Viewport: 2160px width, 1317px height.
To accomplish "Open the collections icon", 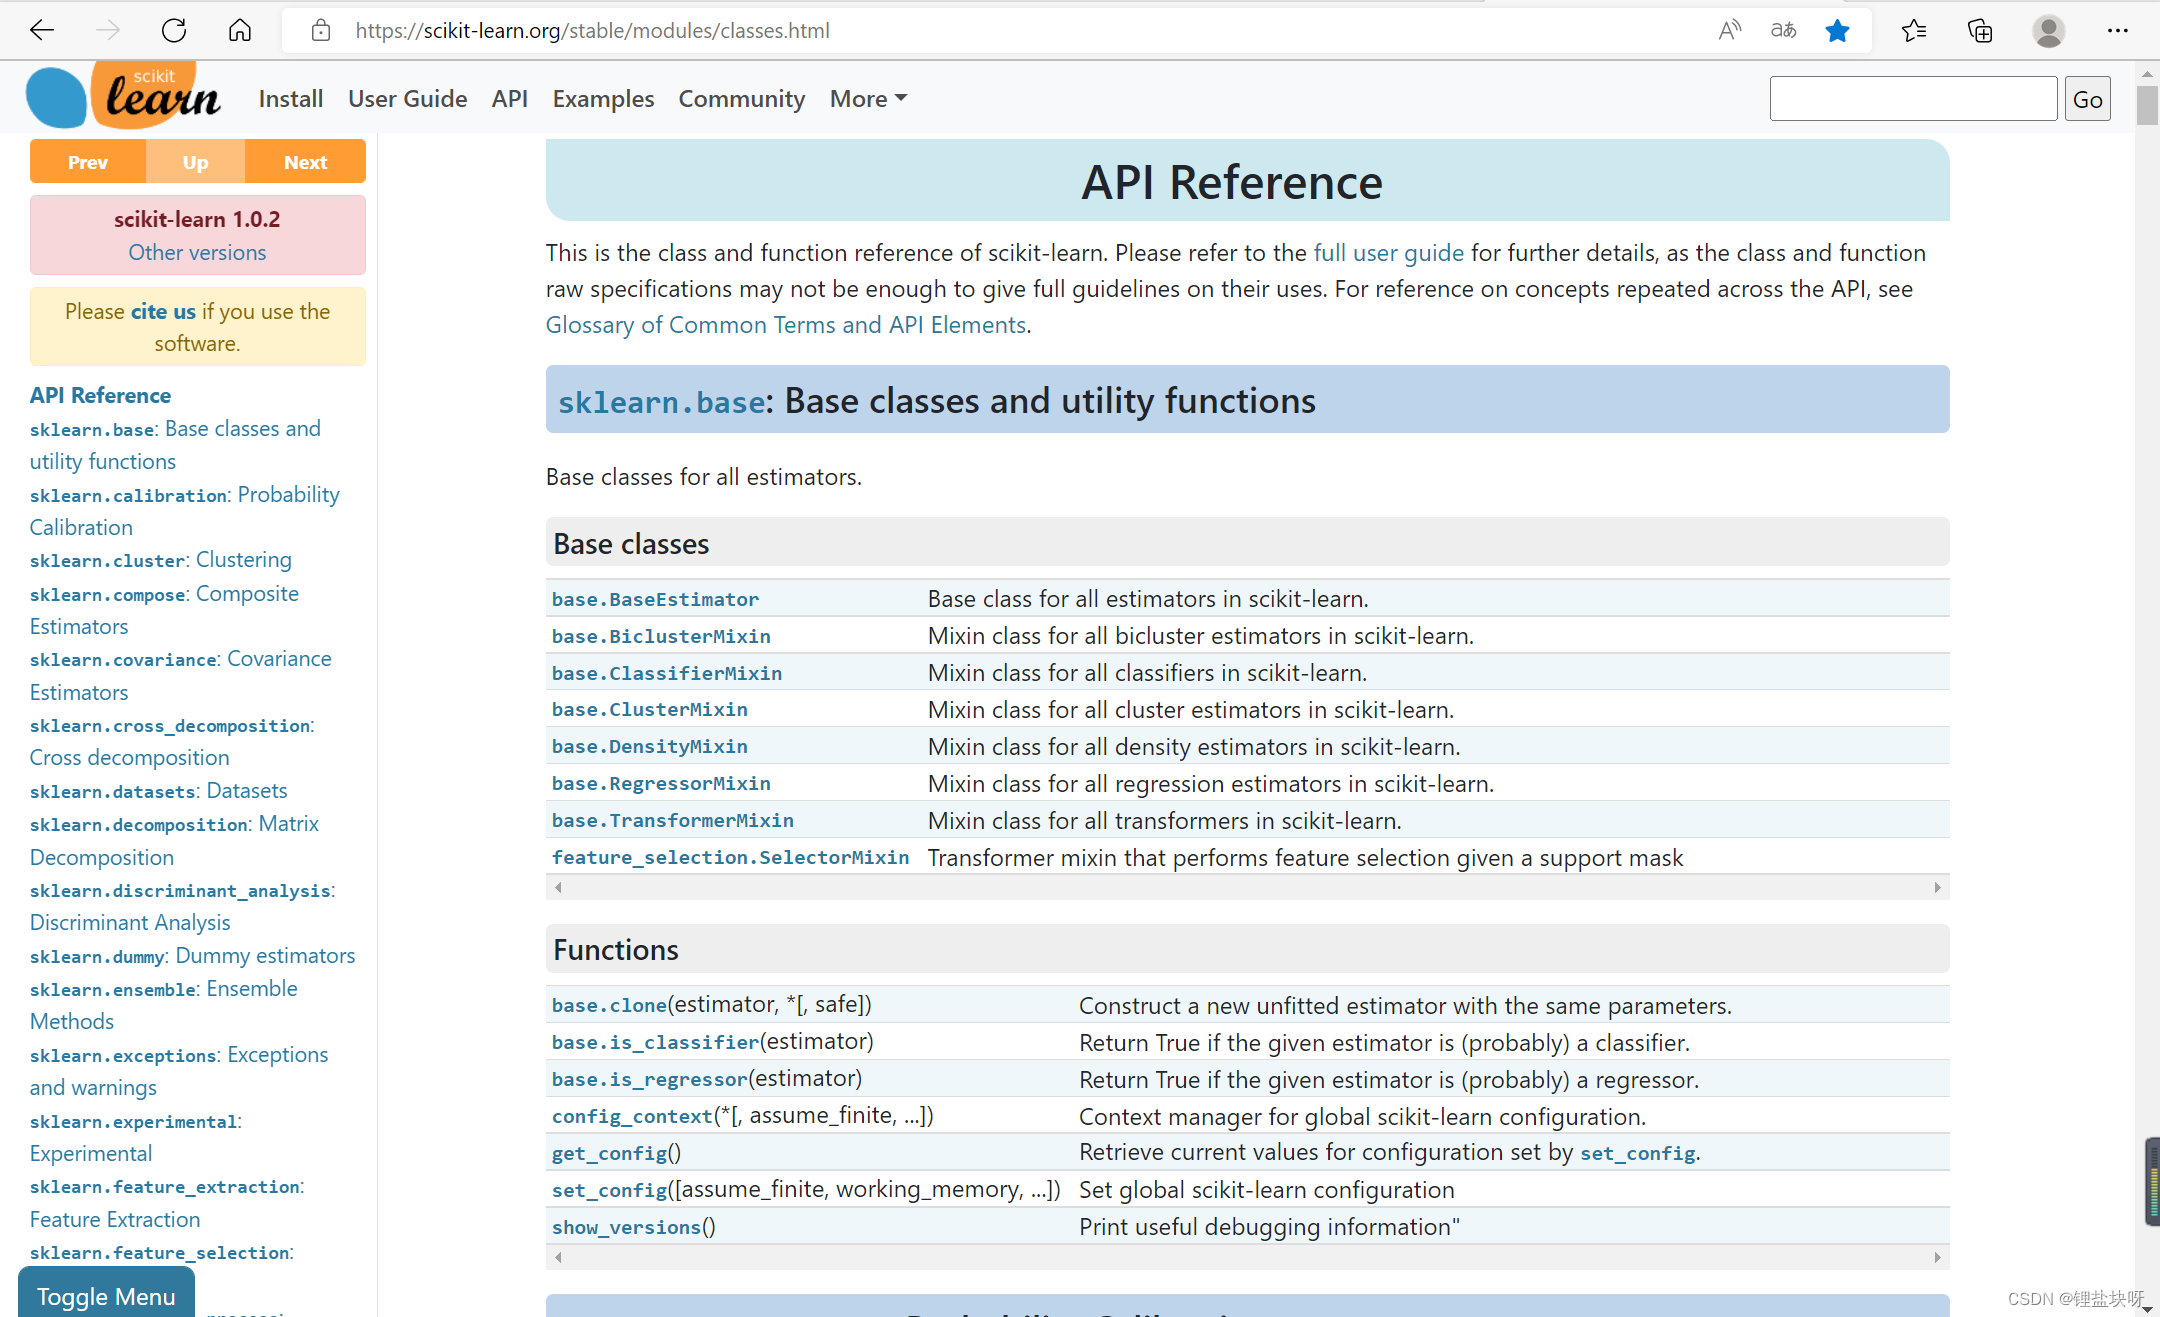I will tap(1980, 31).
